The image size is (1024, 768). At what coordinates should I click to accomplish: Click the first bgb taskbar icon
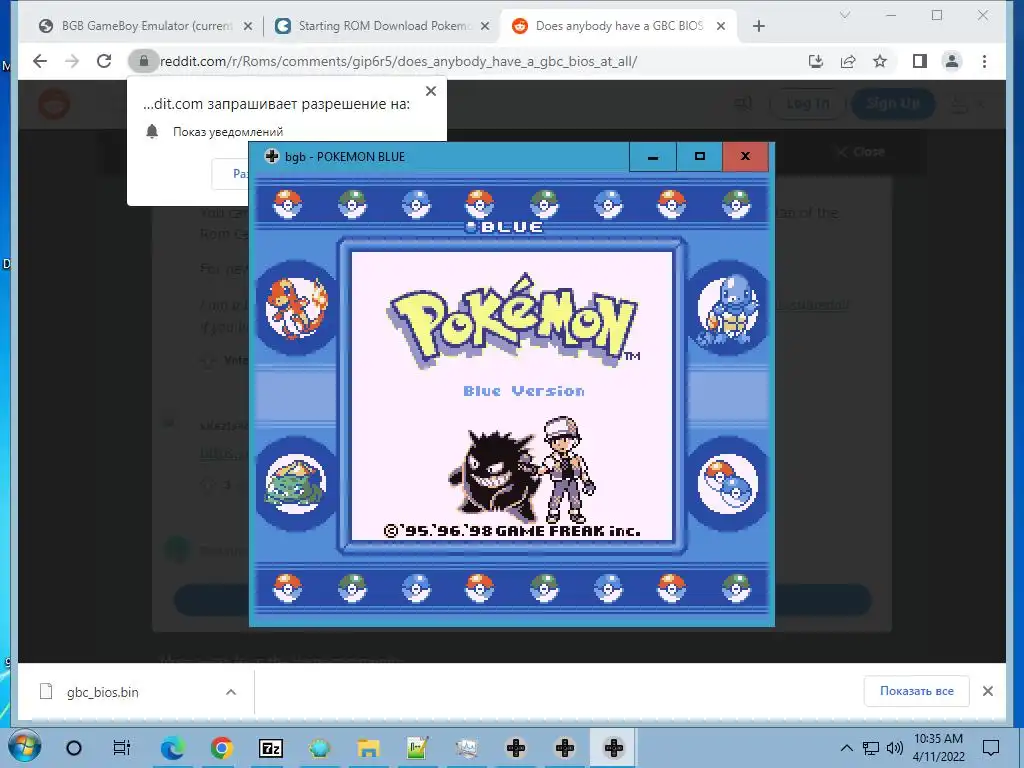click(516, 748)
